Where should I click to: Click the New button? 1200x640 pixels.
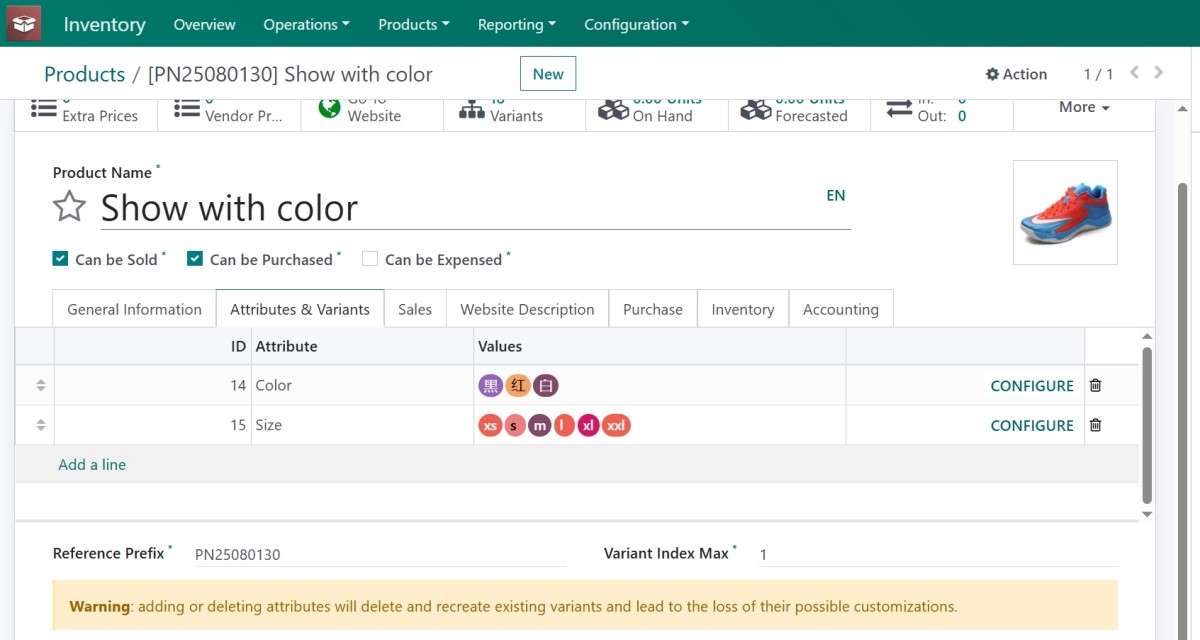(x=548, y=73)
